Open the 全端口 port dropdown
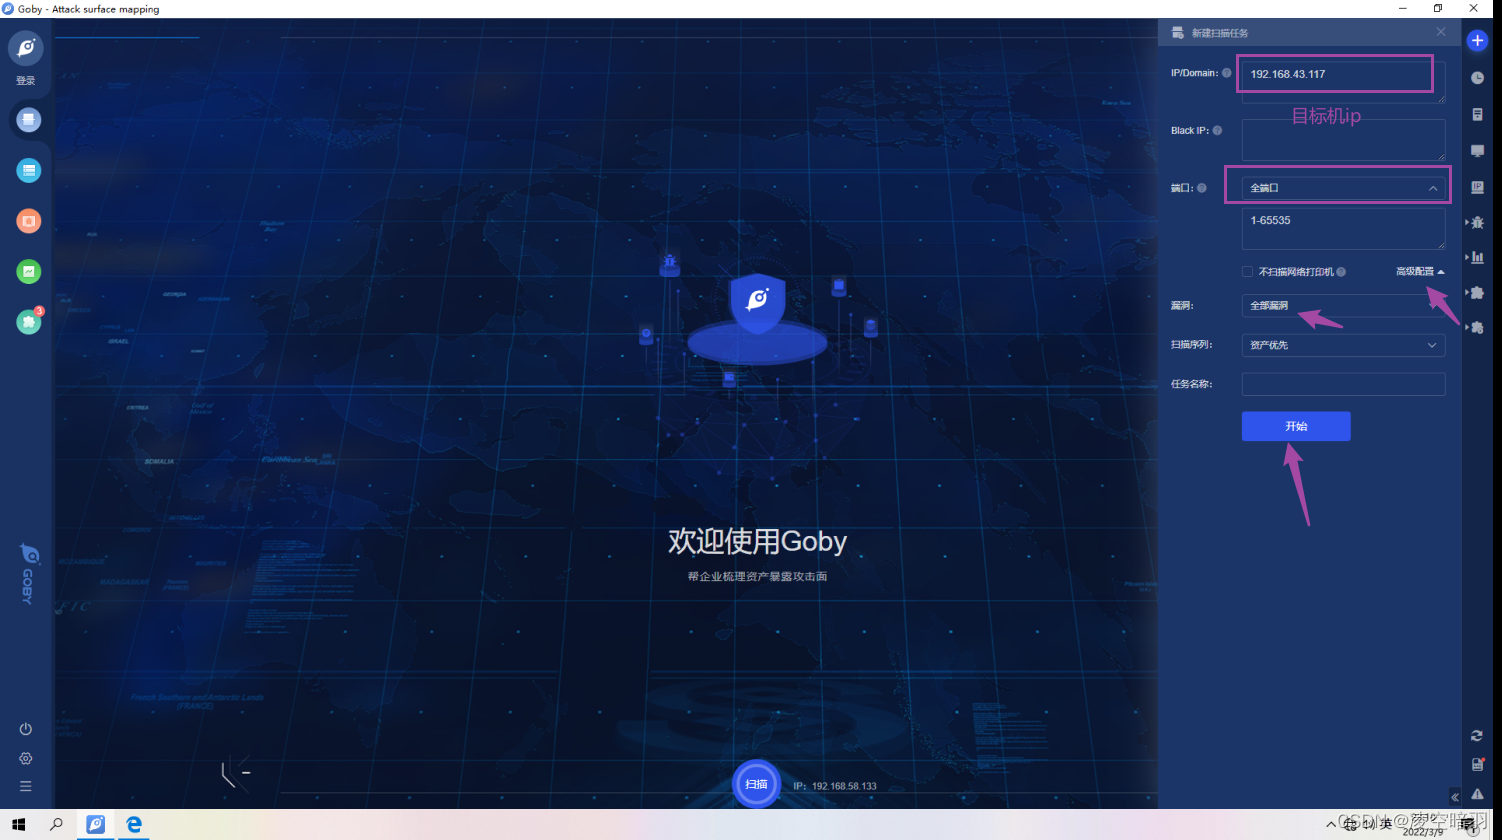 pyautogui.click(x=1343, y=188)
